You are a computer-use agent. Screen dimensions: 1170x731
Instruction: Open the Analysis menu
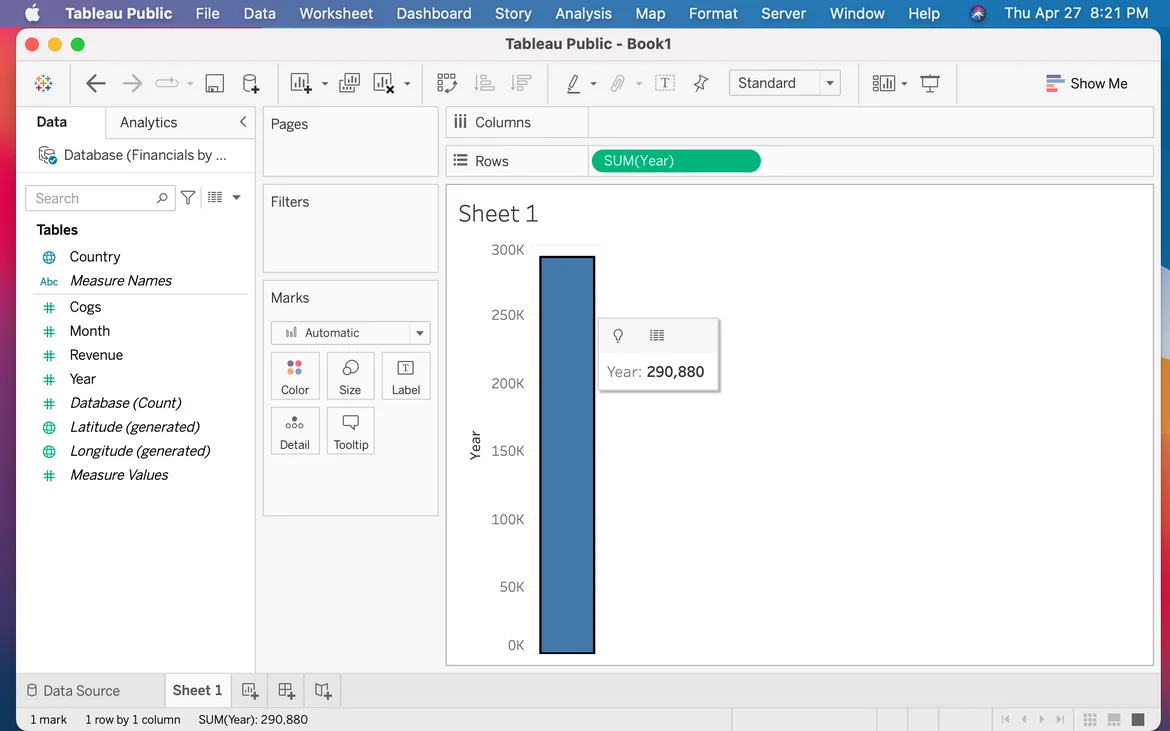tap(583, 13)
